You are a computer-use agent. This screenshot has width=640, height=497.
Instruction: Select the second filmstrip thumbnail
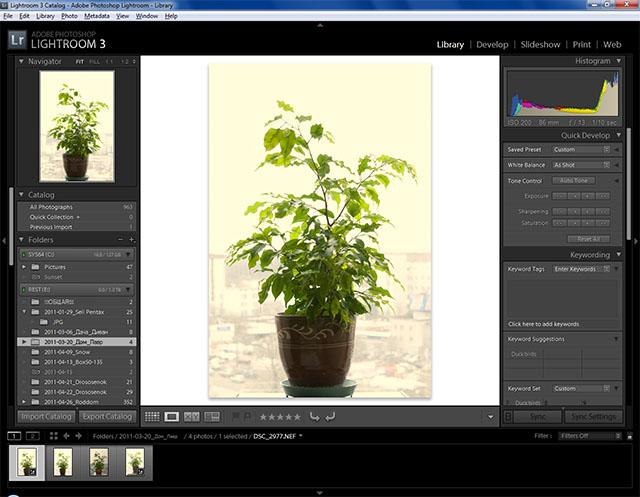63,462
